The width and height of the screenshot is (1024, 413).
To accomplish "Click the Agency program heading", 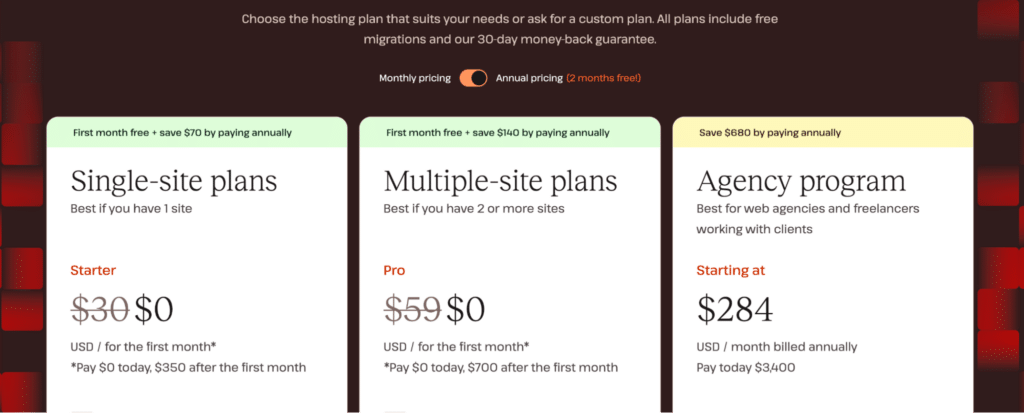I will point(801,181).
